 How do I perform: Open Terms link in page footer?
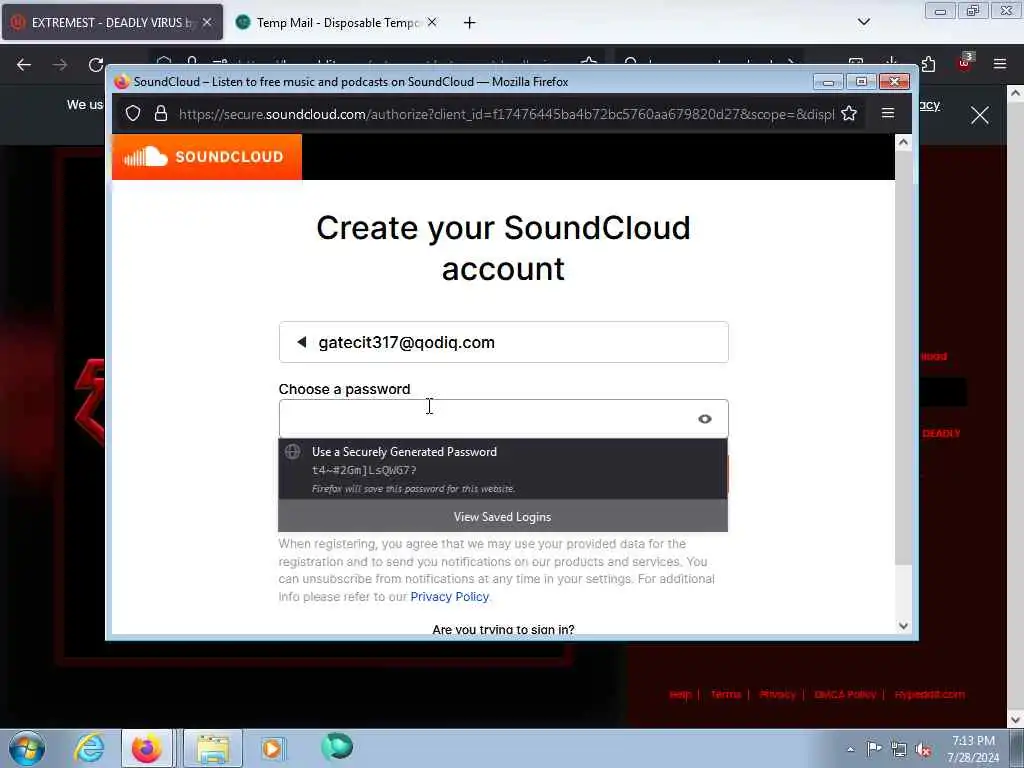726,694
